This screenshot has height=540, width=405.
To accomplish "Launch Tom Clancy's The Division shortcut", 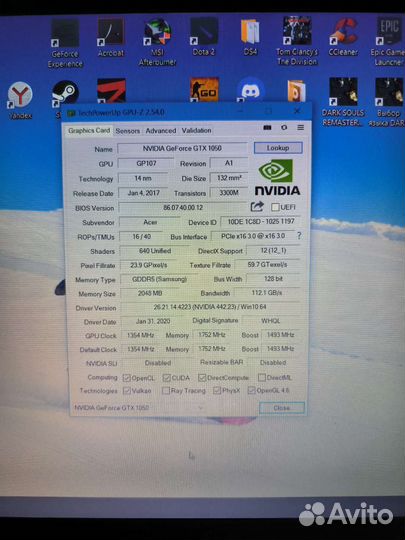I will [297, 41].
